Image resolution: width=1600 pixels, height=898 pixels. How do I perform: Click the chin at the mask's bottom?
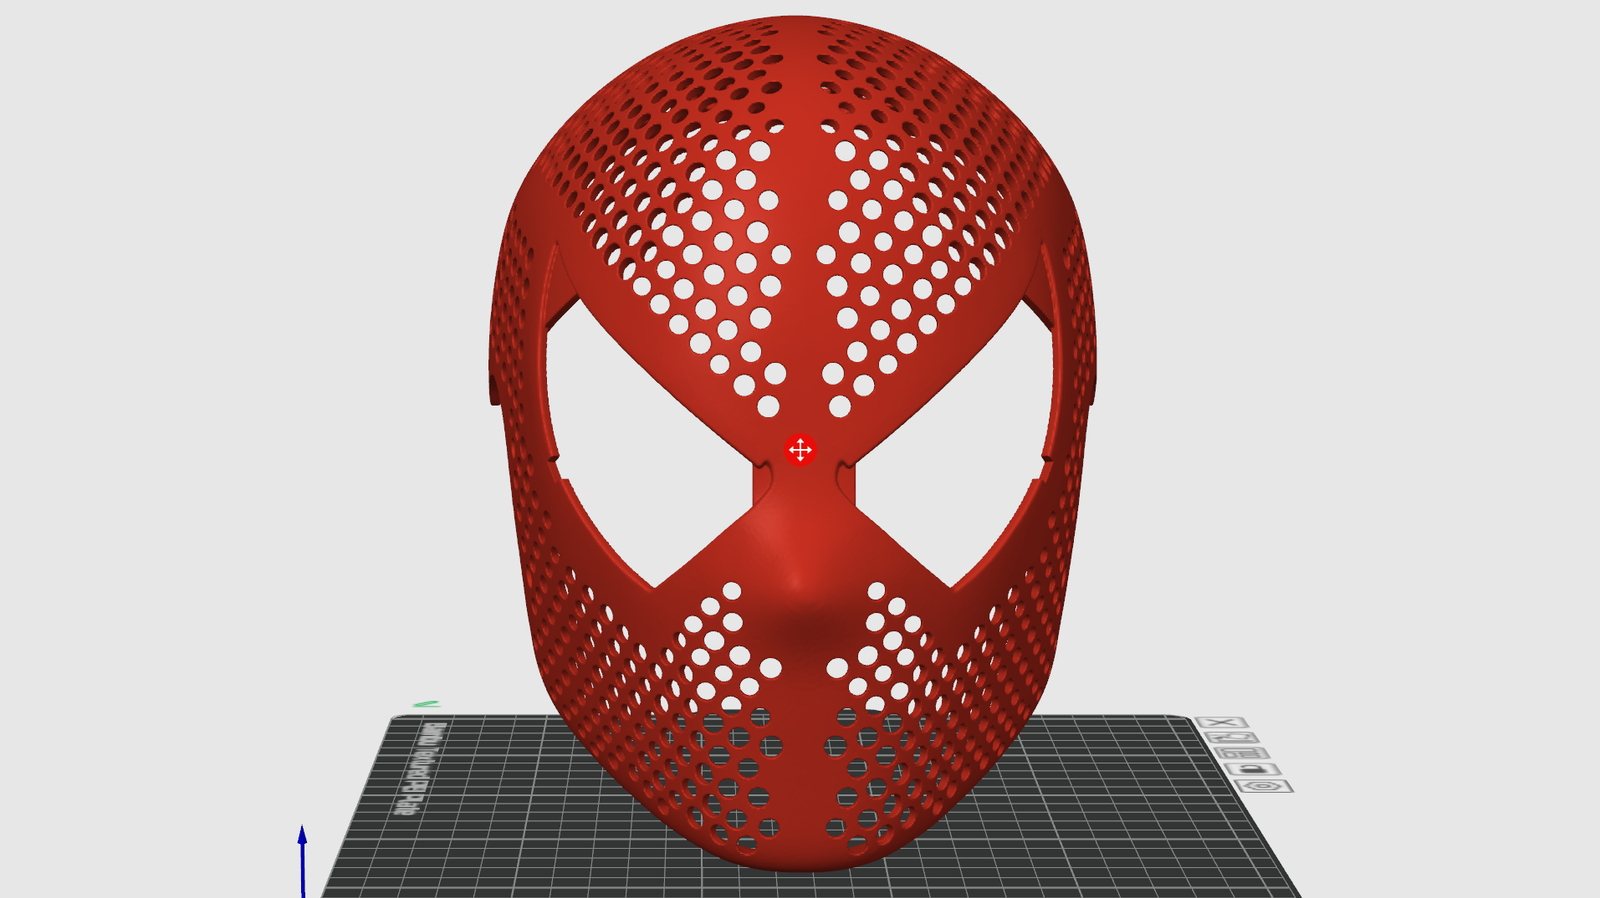click(x=800, y=855)
